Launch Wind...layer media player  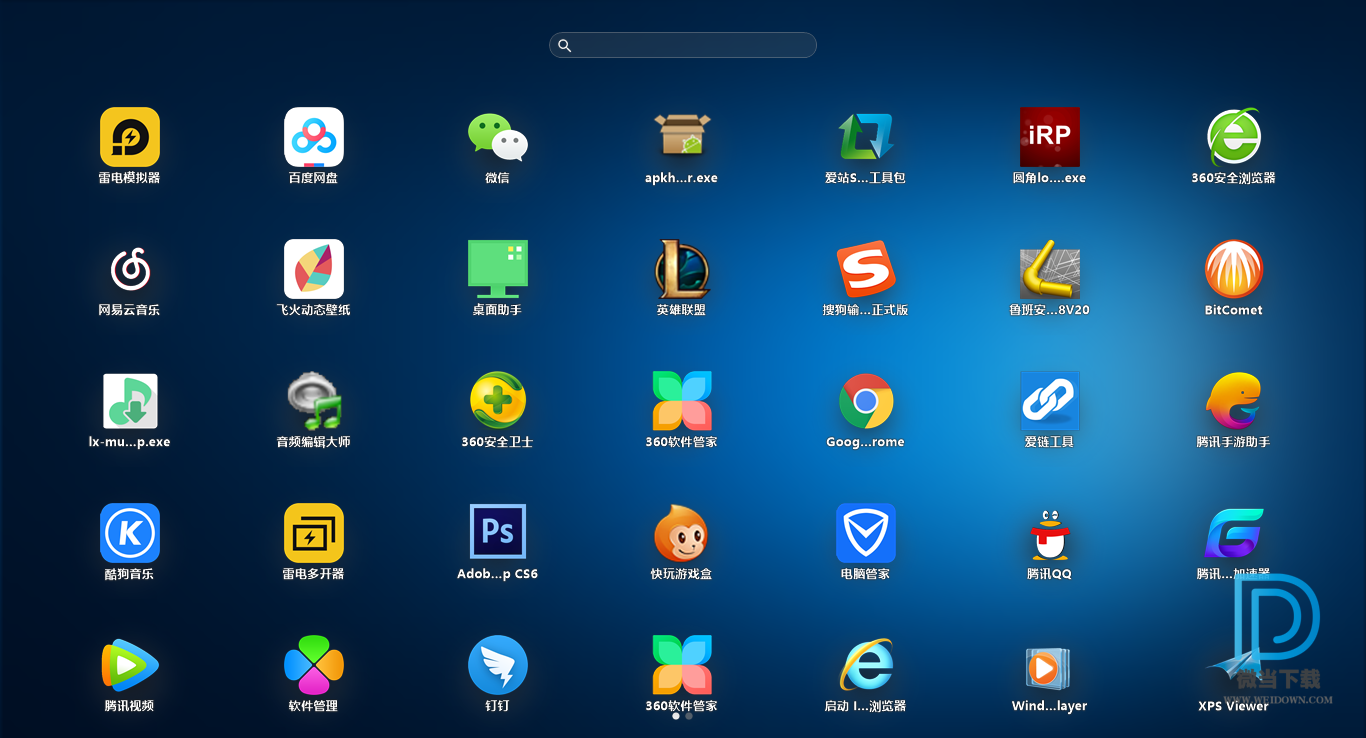[1048, 666]
